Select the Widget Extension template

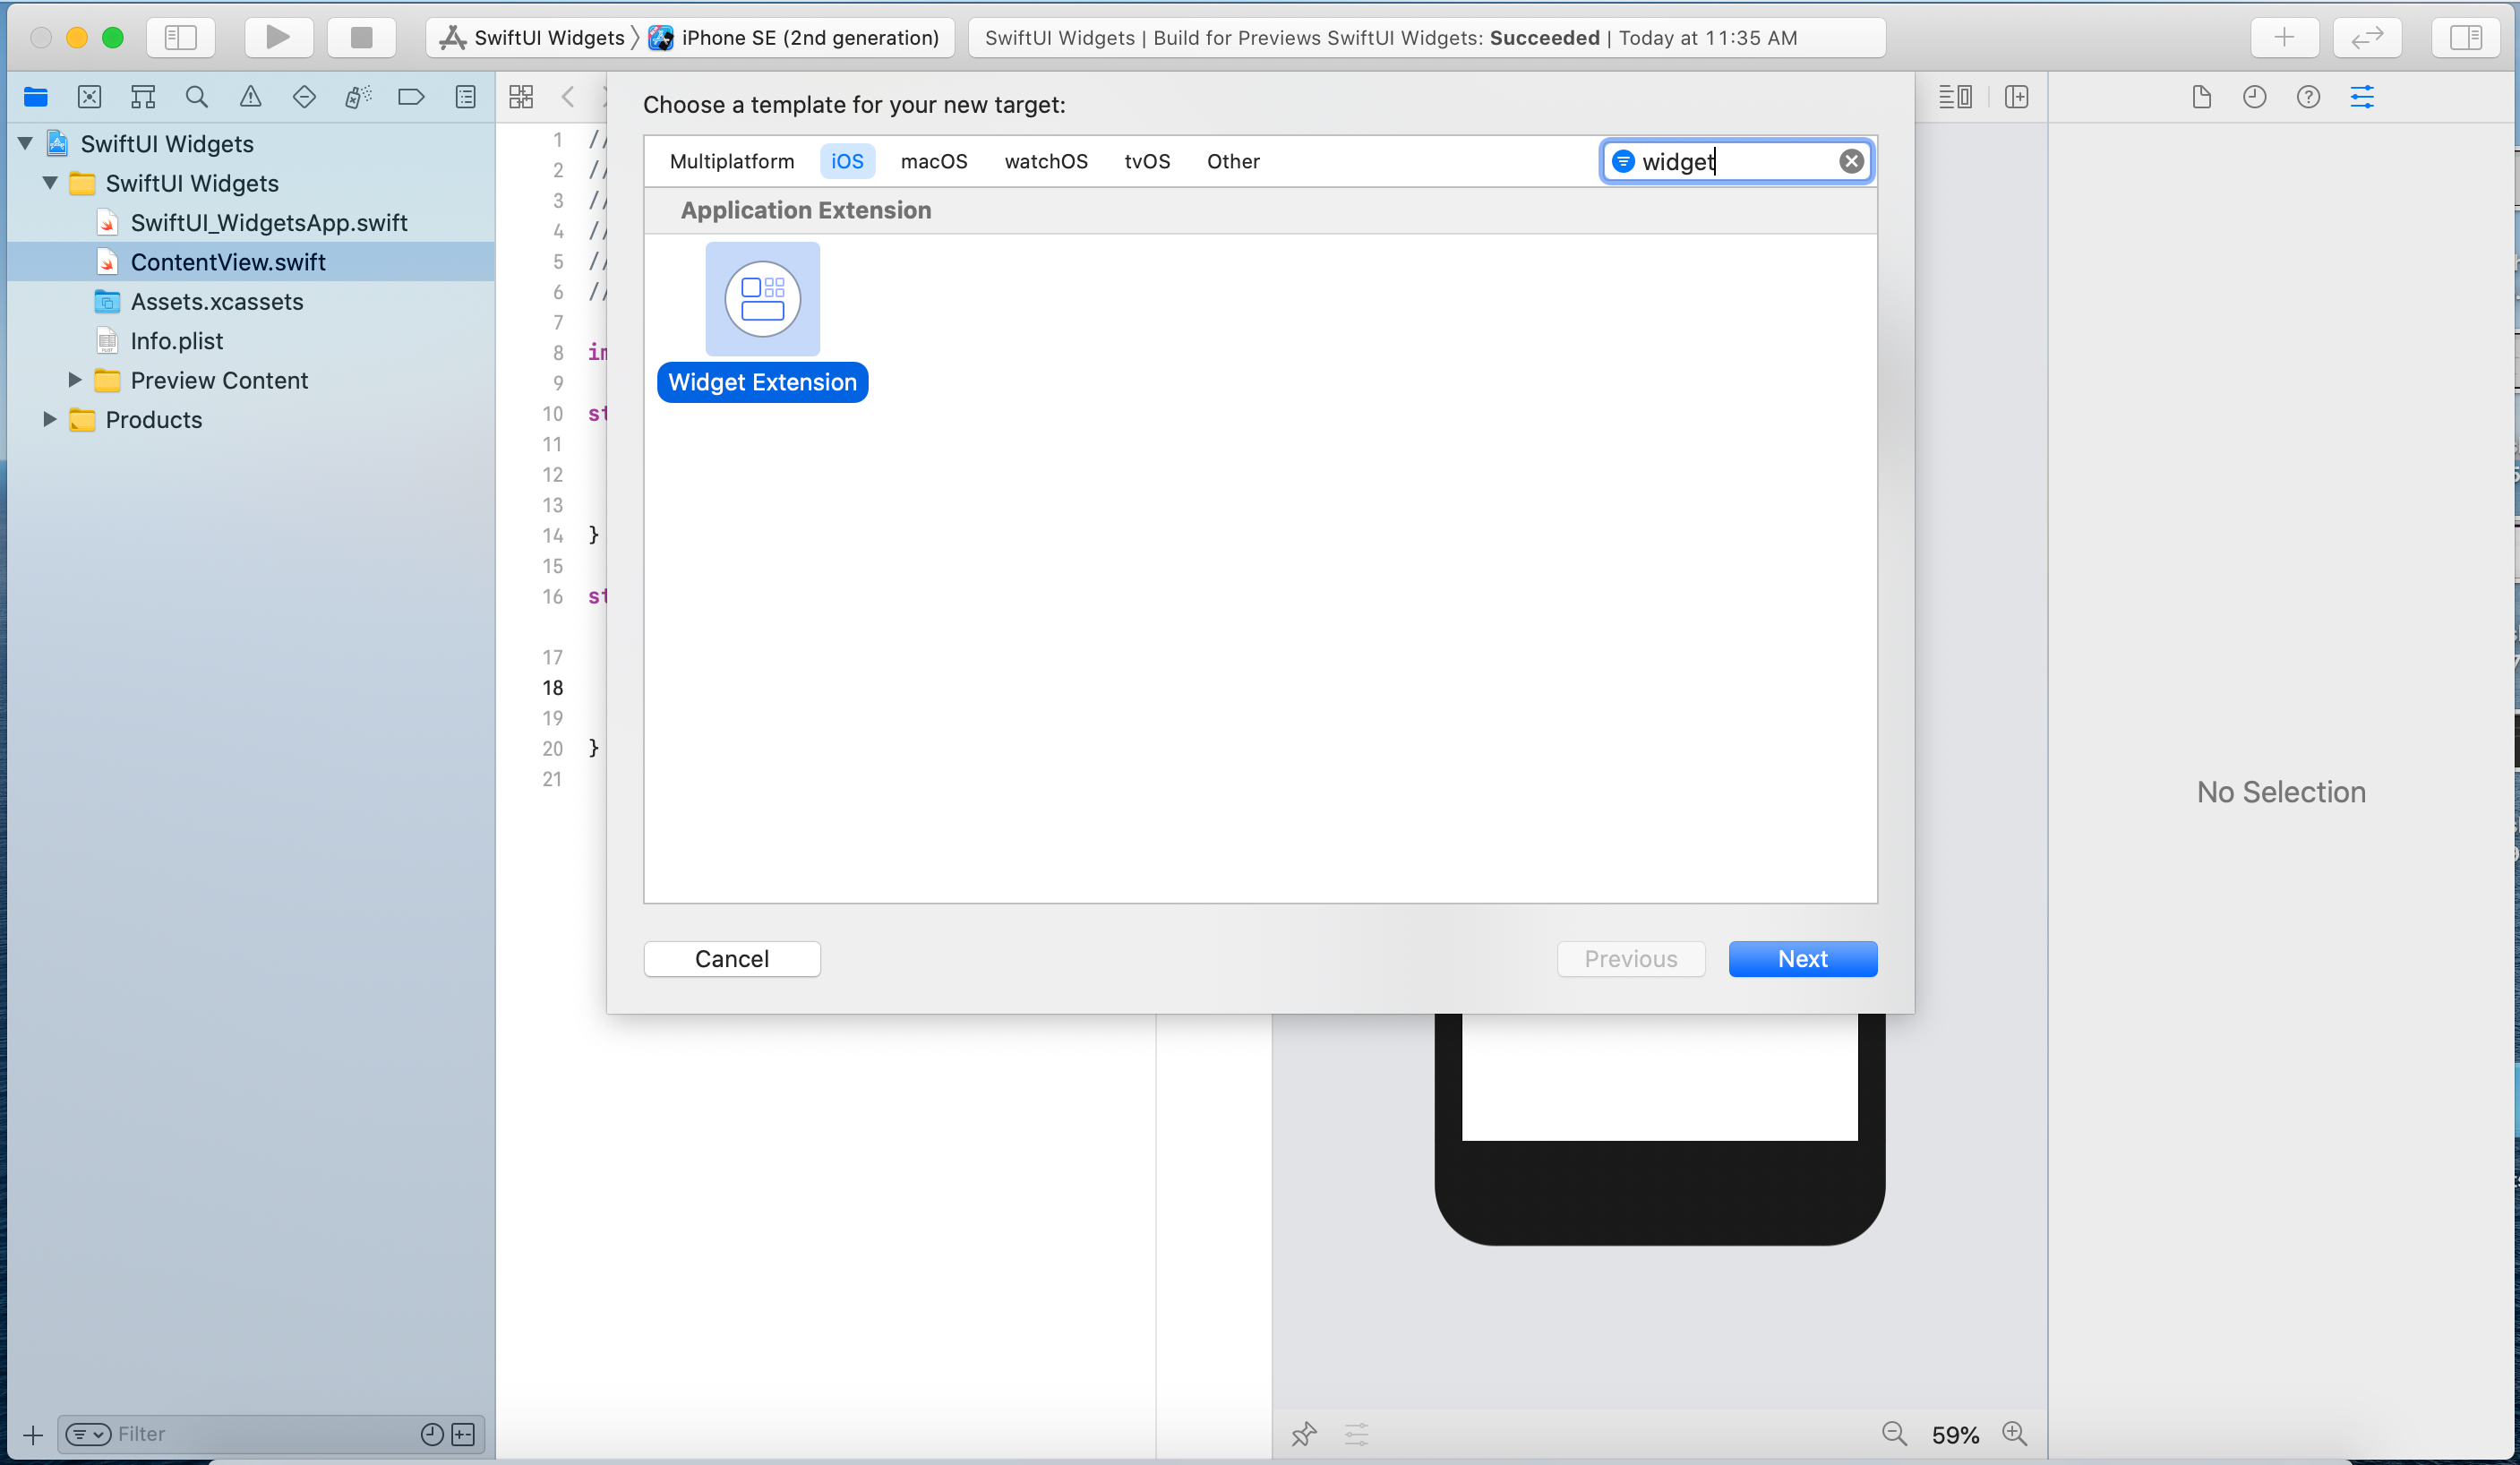(x=762, y=299)
